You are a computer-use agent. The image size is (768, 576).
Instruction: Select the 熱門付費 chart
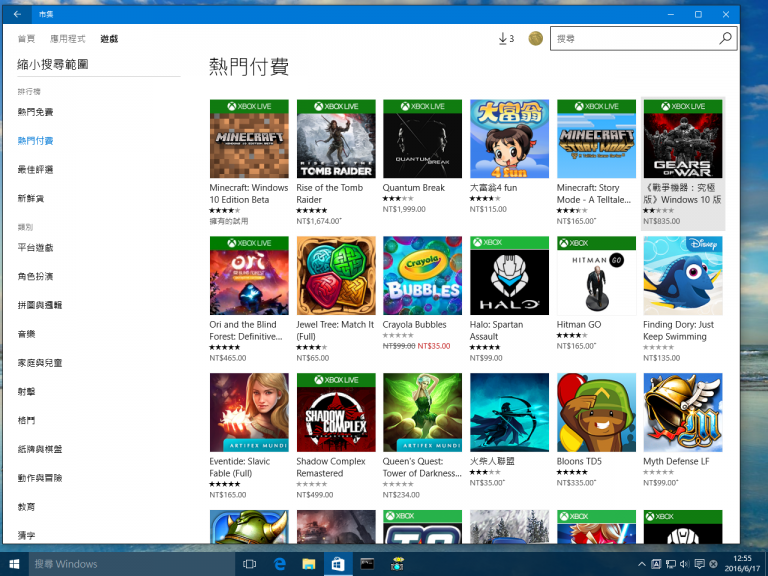(x=35, y=141)
